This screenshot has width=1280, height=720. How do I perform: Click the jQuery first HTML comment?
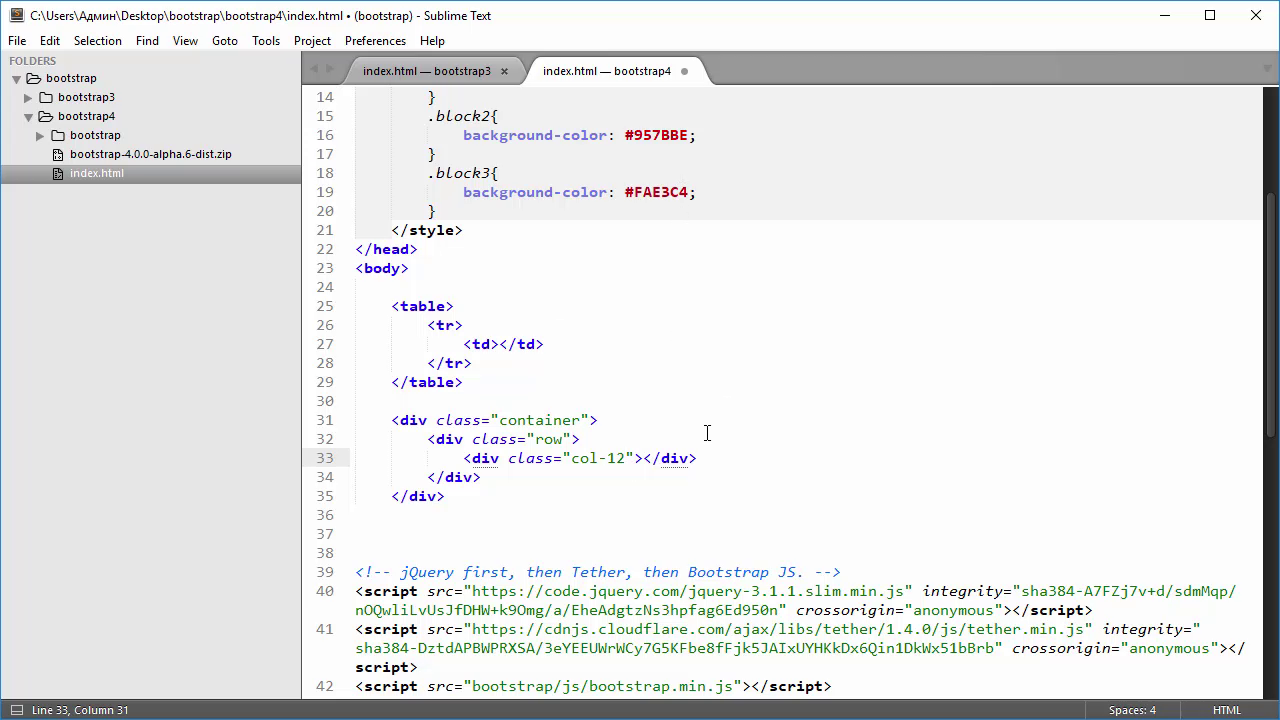click(598, 572)
